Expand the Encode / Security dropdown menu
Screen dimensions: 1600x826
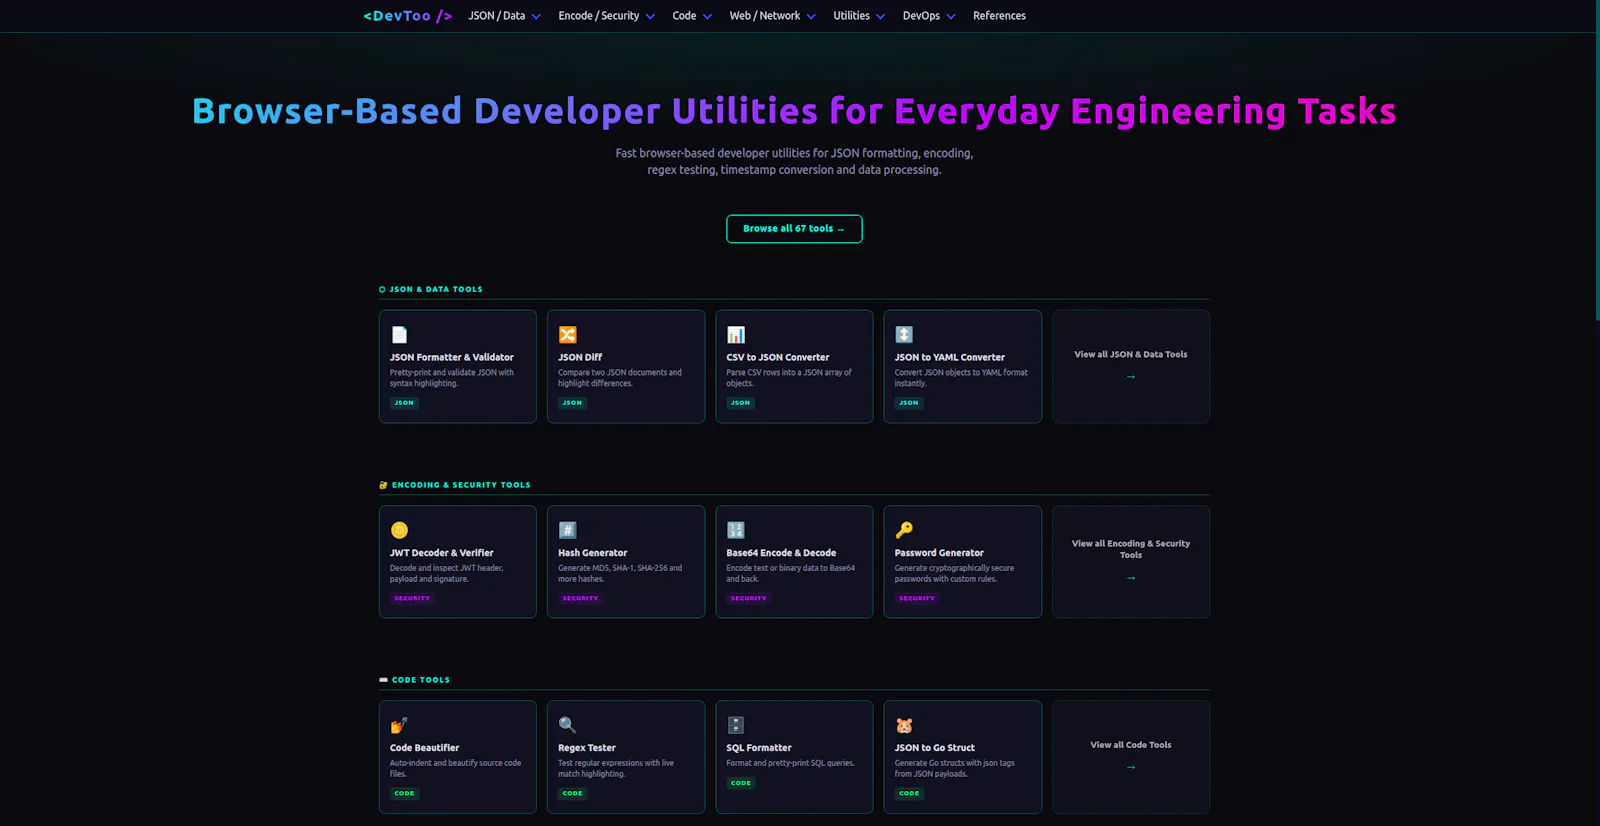click(x=606, y=16)
